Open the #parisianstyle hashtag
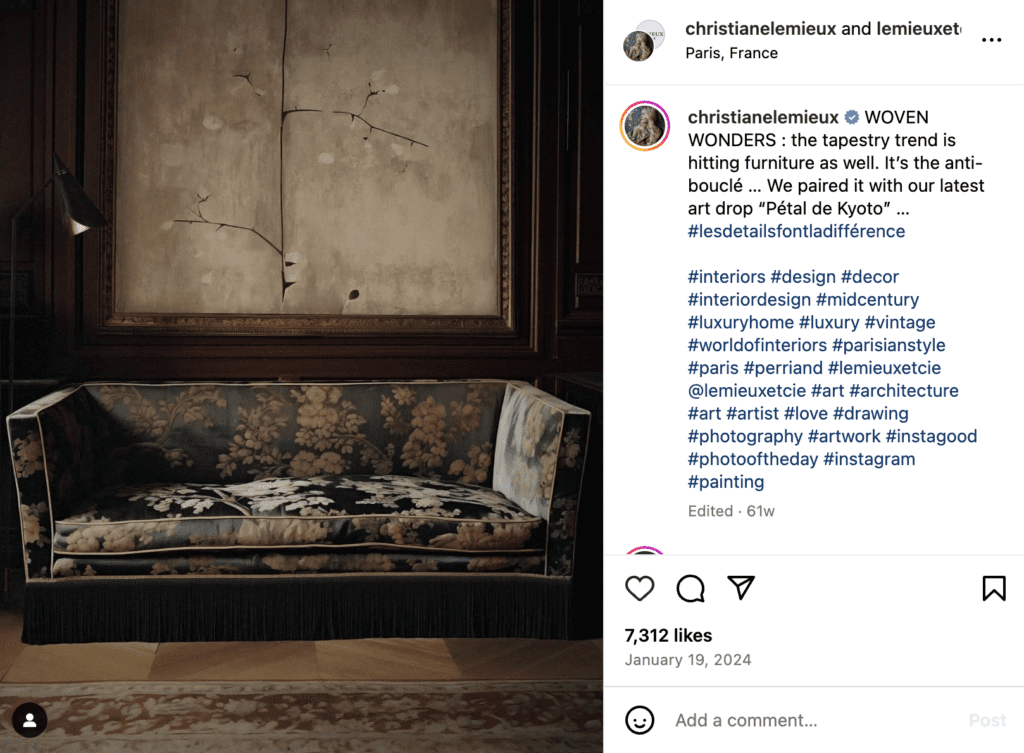 tap(889, 345)
